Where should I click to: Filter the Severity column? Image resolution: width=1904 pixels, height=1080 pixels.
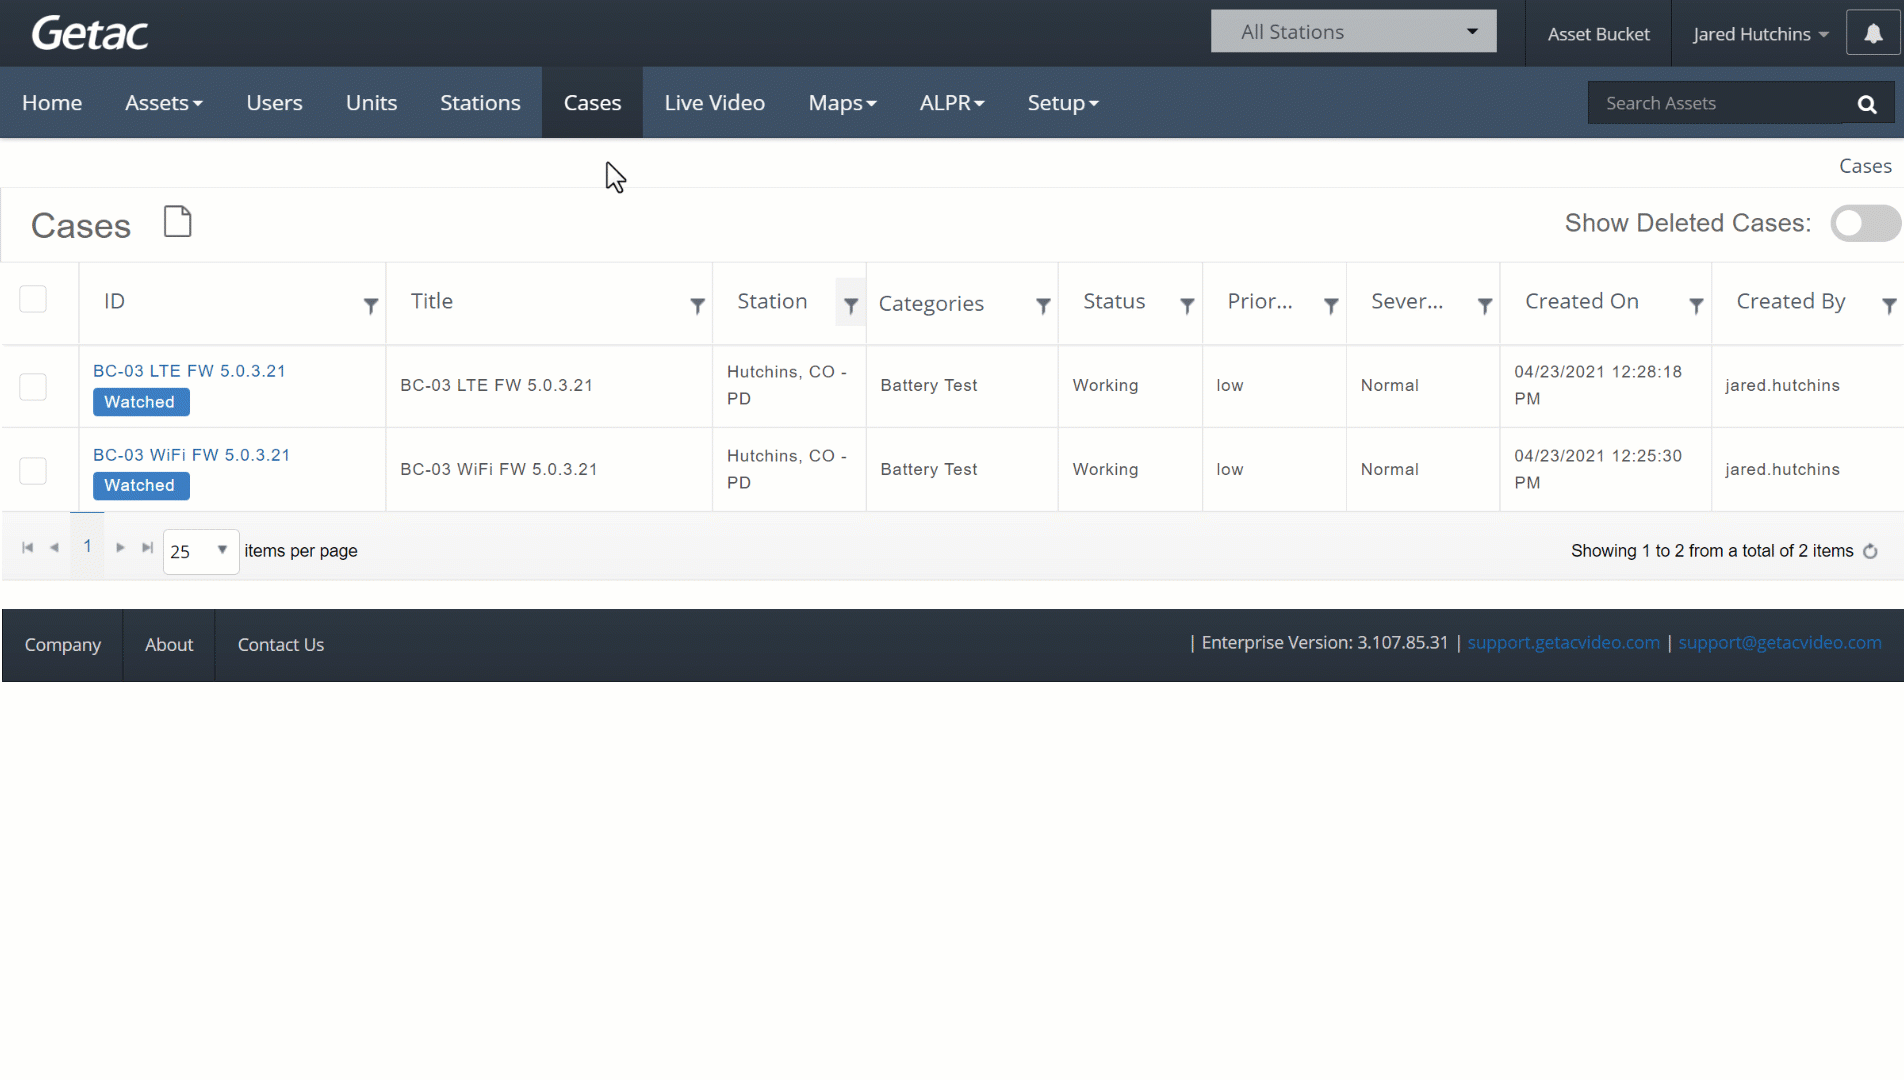tap(1484, 306)
